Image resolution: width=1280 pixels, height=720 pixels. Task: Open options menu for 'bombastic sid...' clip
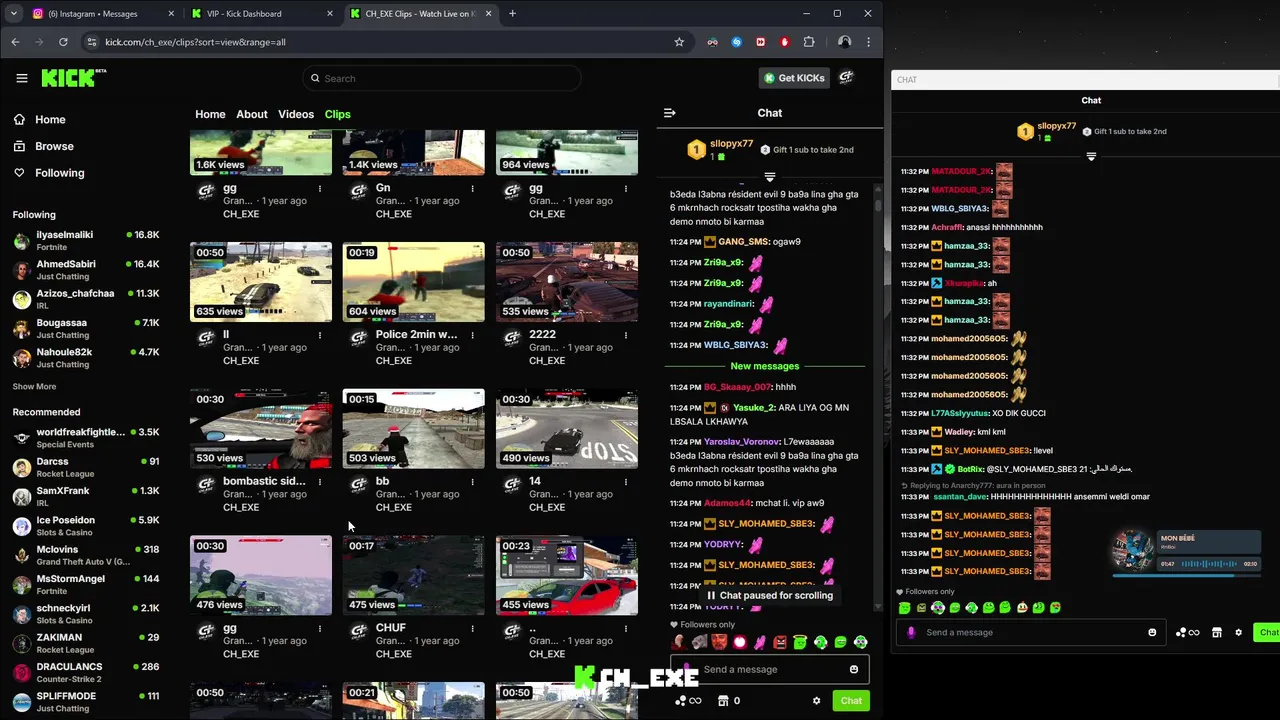click(x=319, y=482)
